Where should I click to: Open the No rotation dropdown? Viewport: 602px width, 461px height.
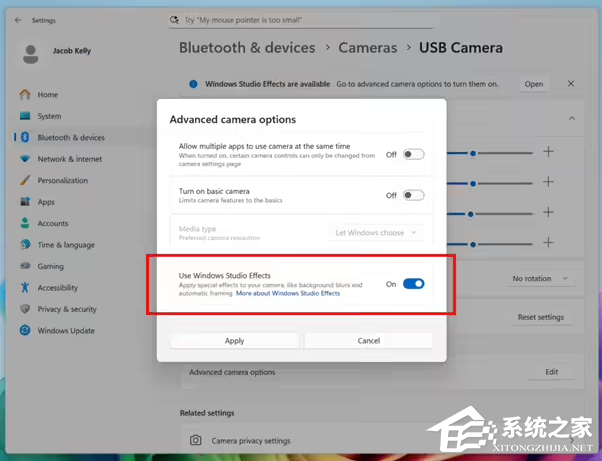(540, 279)
